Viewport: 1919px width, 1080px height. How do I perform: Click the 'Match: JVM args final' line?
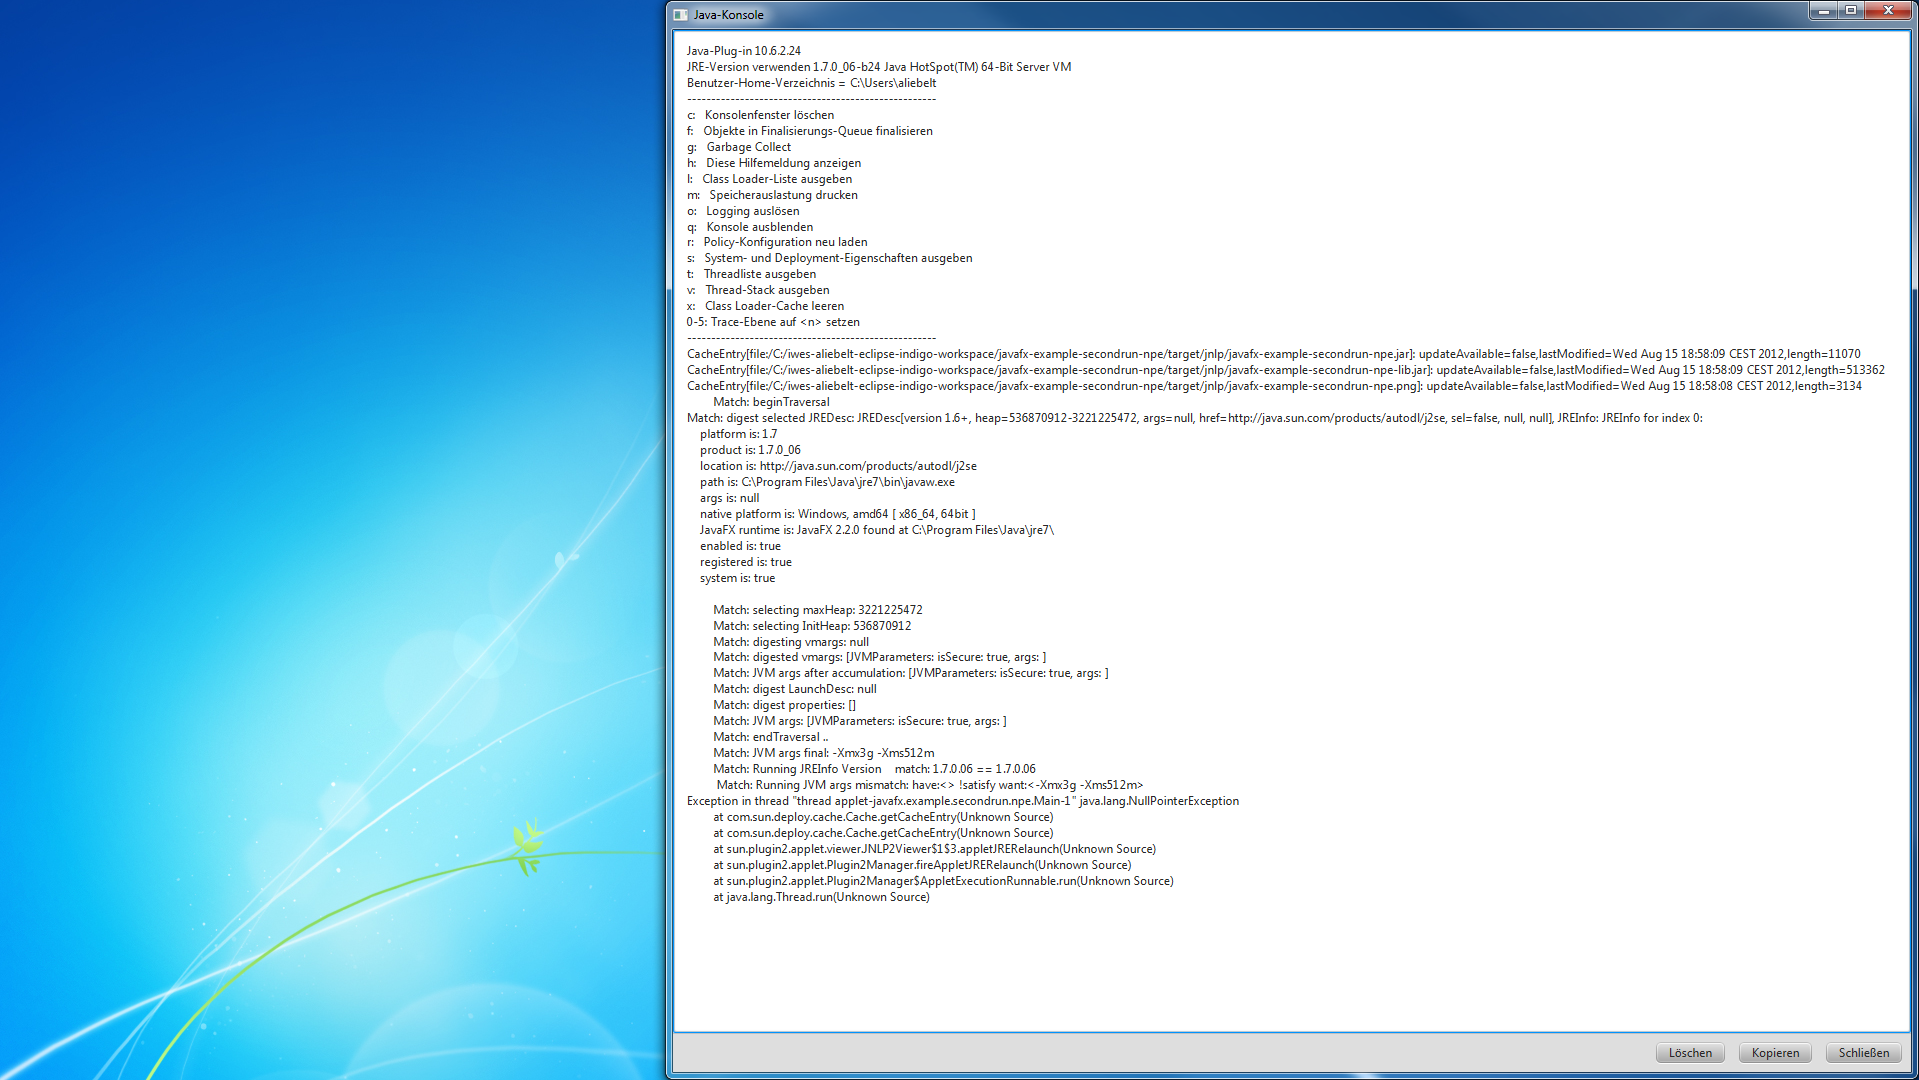pos(823,753)
